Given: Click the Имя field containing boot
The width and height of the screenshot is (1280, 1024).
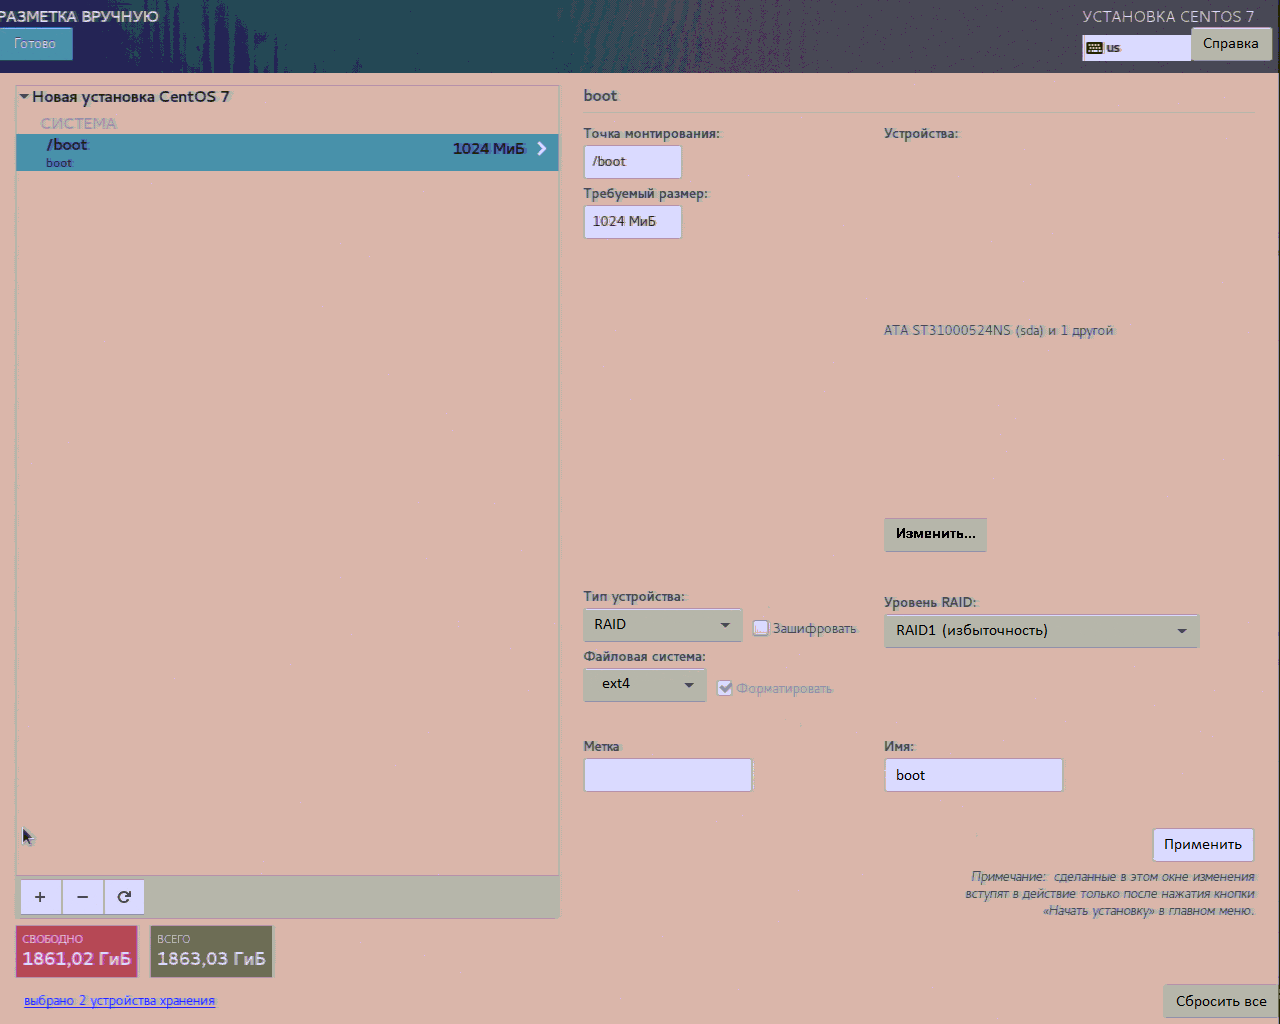Looking at the screenshot, I should pyautogui.click(x=973, y=775).
